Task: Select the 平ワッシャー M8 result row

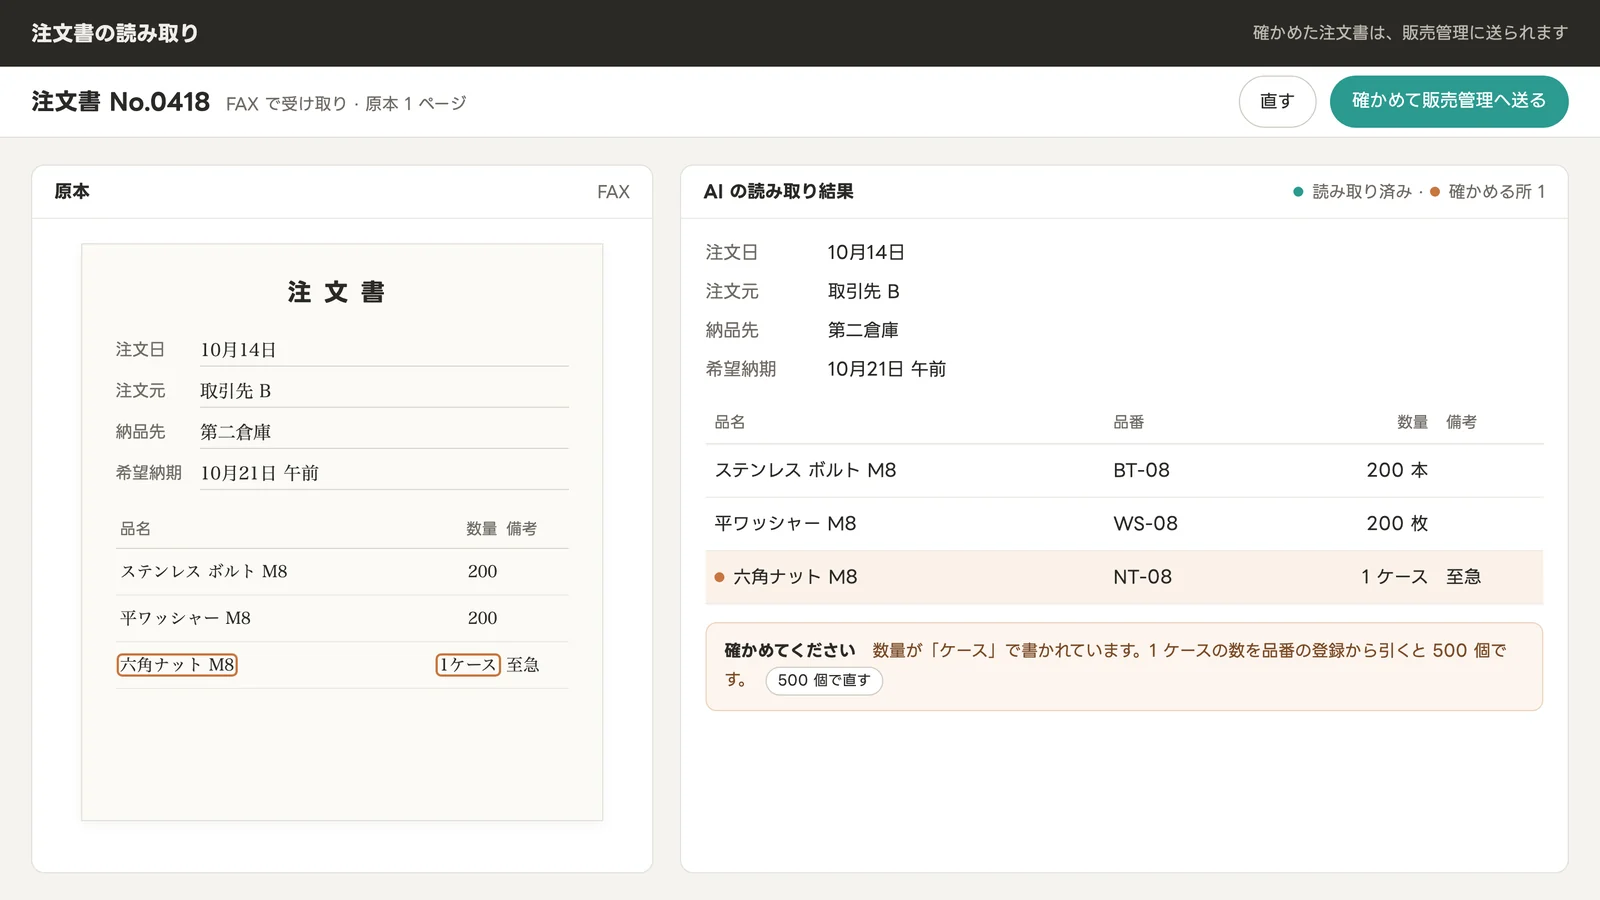Action: tap(1124, 523)
